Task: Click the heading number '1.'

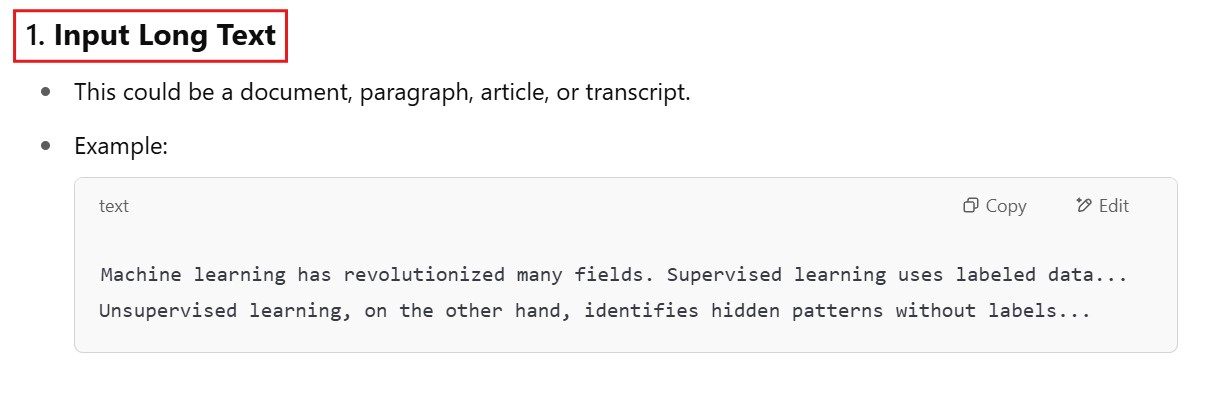Action: (36, 36)
